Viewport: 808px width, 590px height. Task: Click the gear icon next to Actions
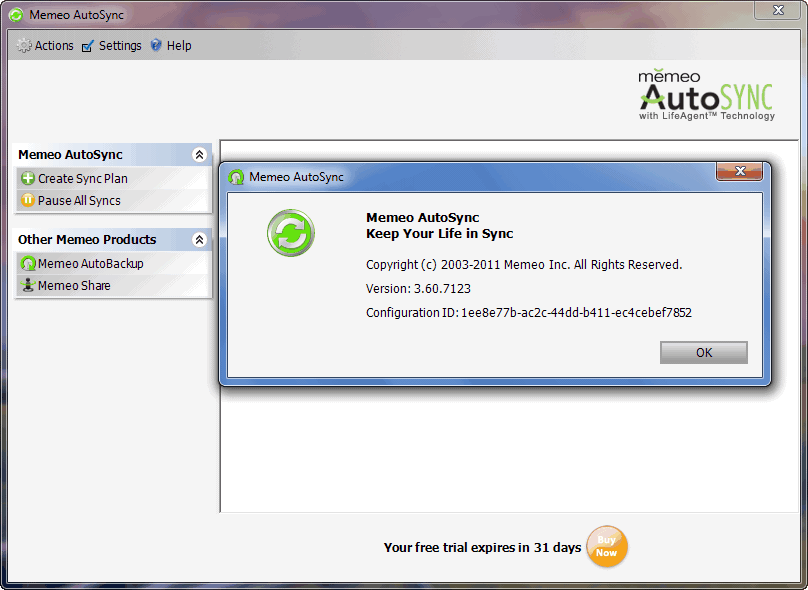tap(23, 45)
